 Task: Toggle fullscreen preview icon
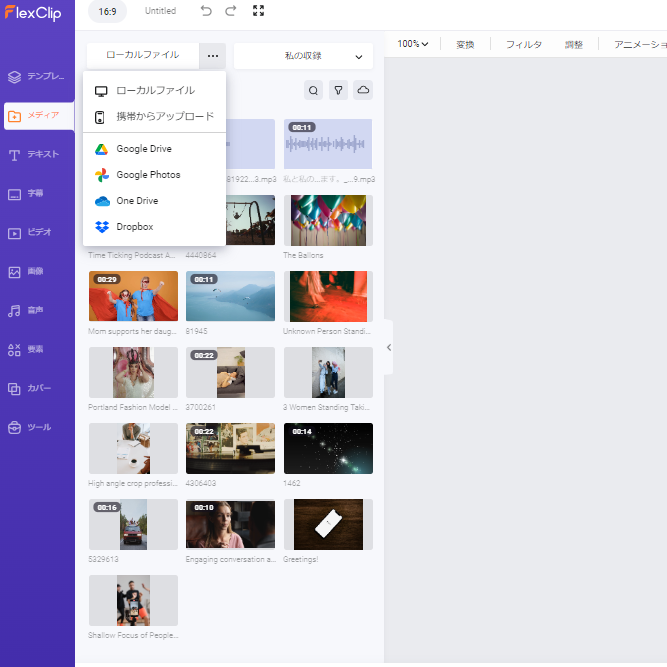[x=259, y=11]
